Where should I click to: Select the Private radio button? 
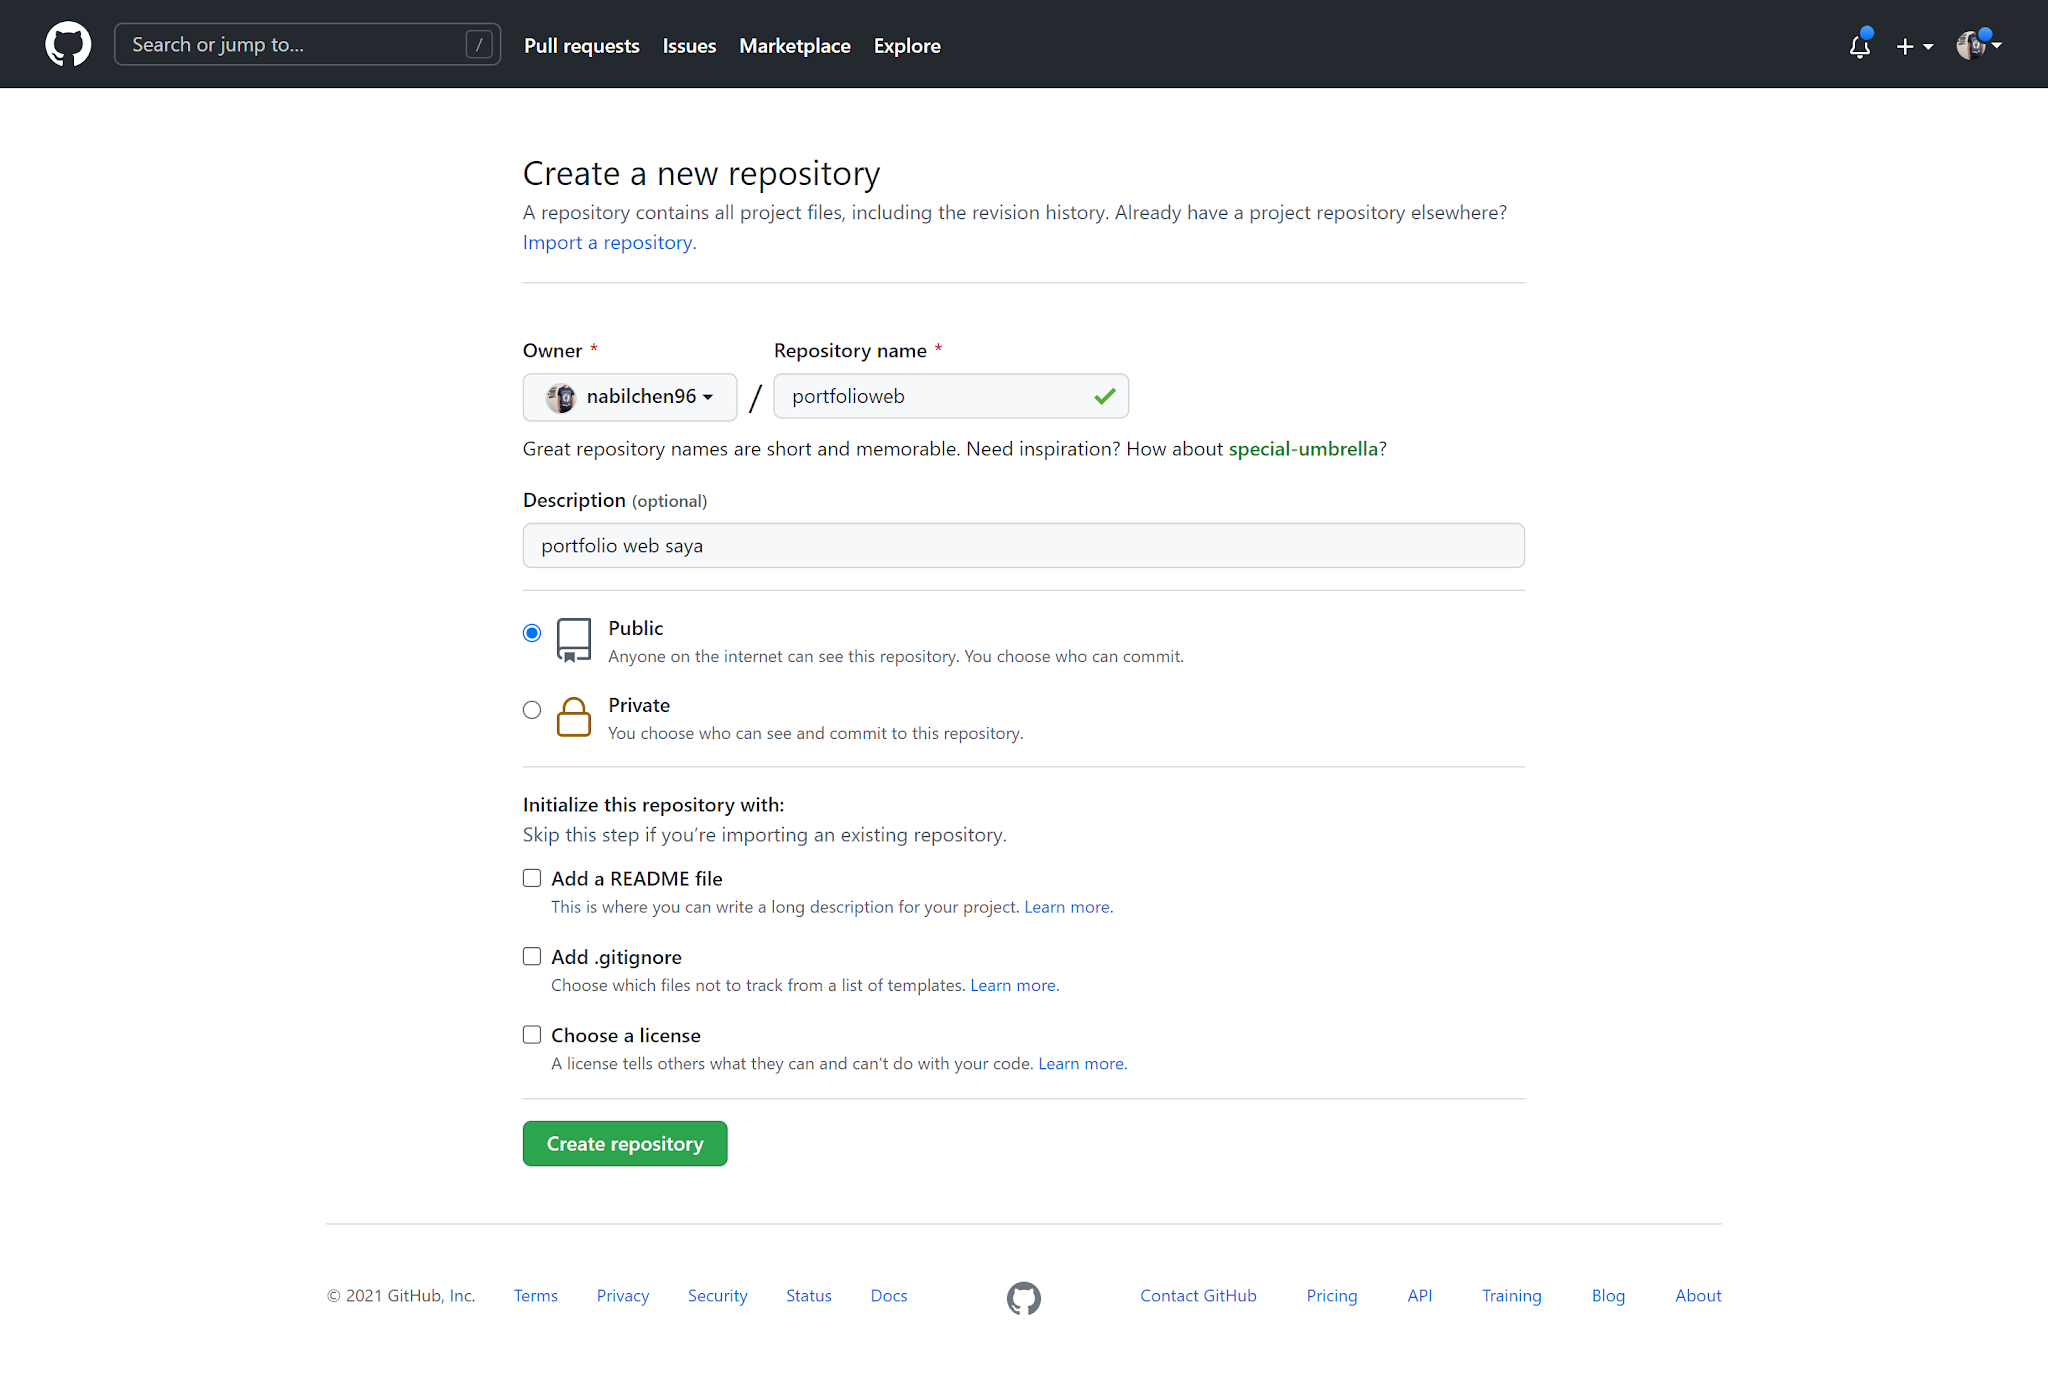532,710
